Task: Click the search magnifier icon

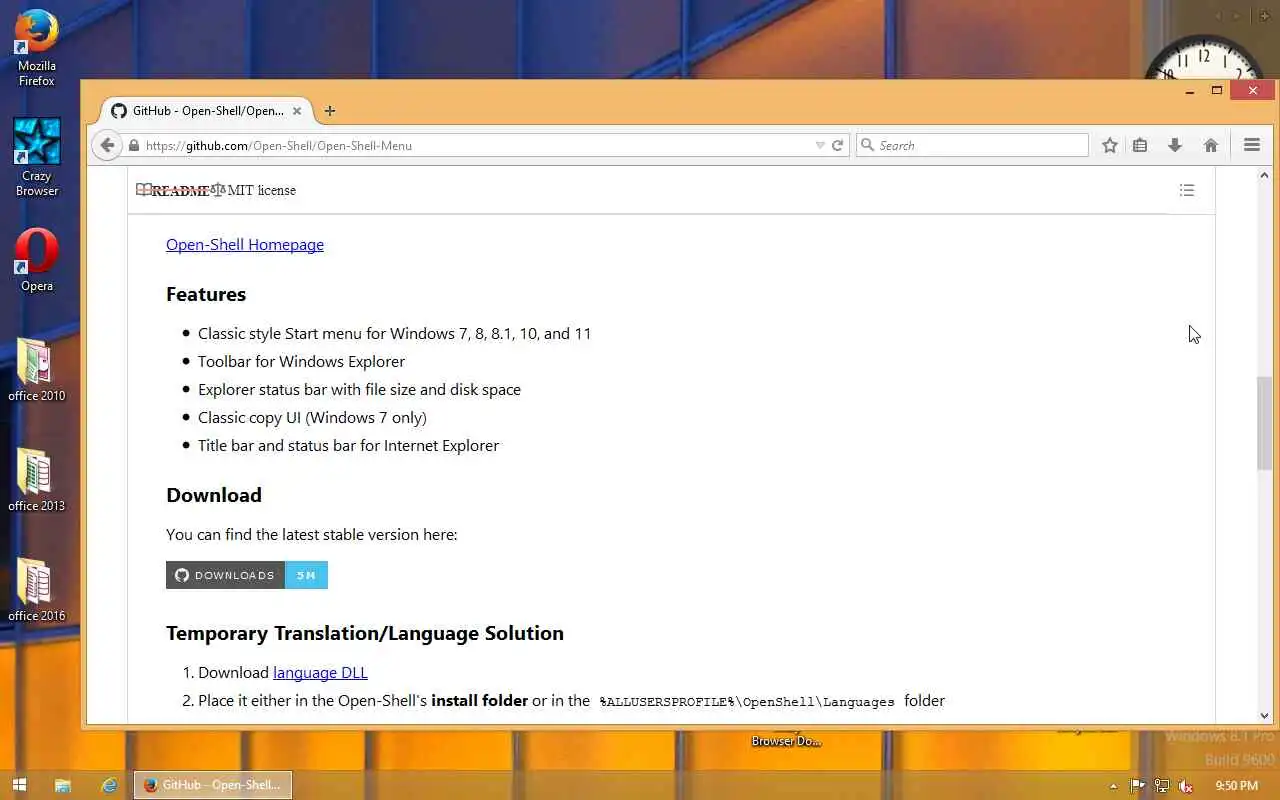Action: pyautogui.click(x=868, y=145)
